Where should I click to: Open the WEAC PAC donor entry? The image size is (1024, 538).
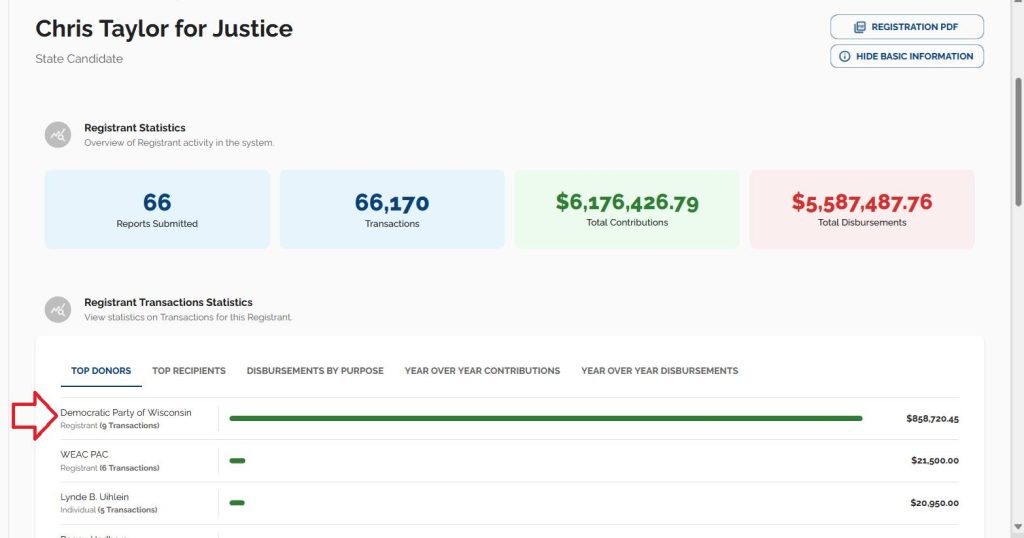(85, 455)
